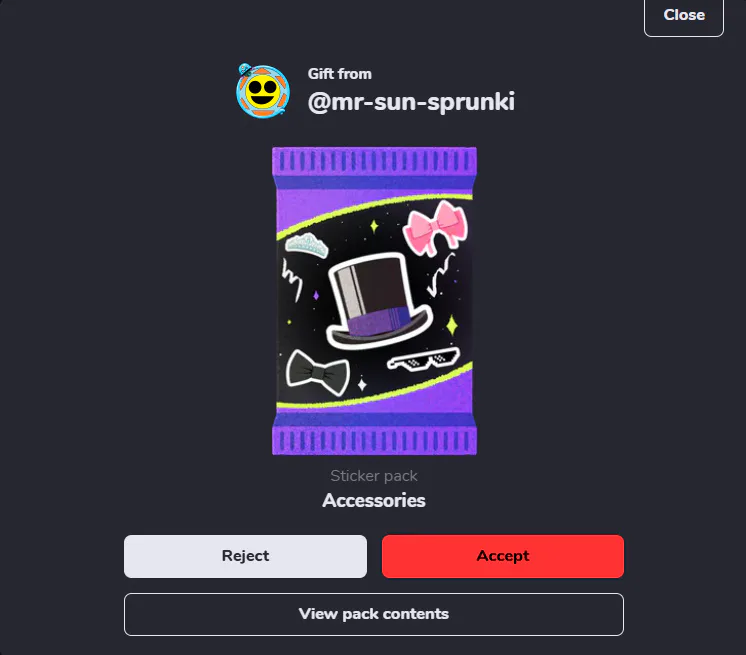The image size is (746, 655).
Task: Click the pink ribbon bow sticker
Action: pyautogui.click(x=435, y=228)
